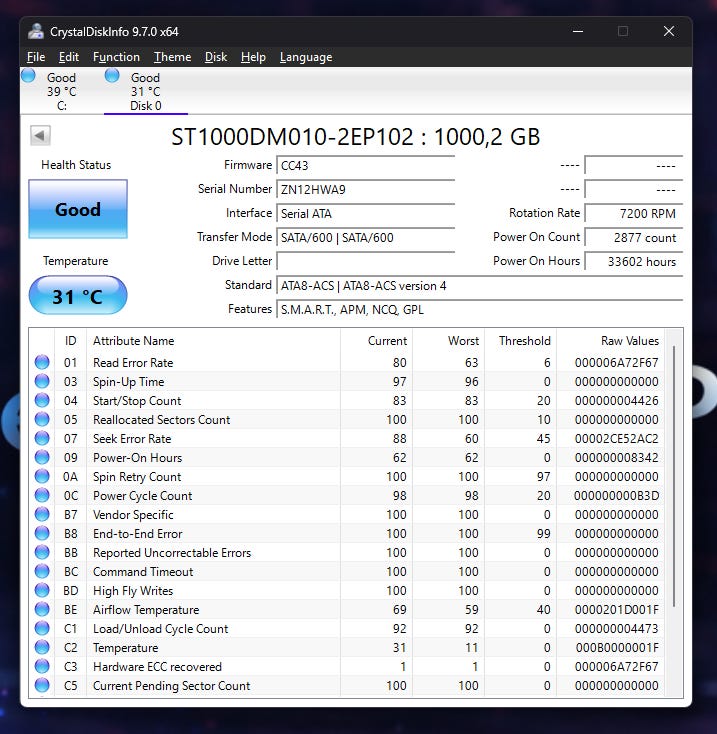Click raw value 0000201D001F
Screen dimensions: 717x734
[616, 610]
